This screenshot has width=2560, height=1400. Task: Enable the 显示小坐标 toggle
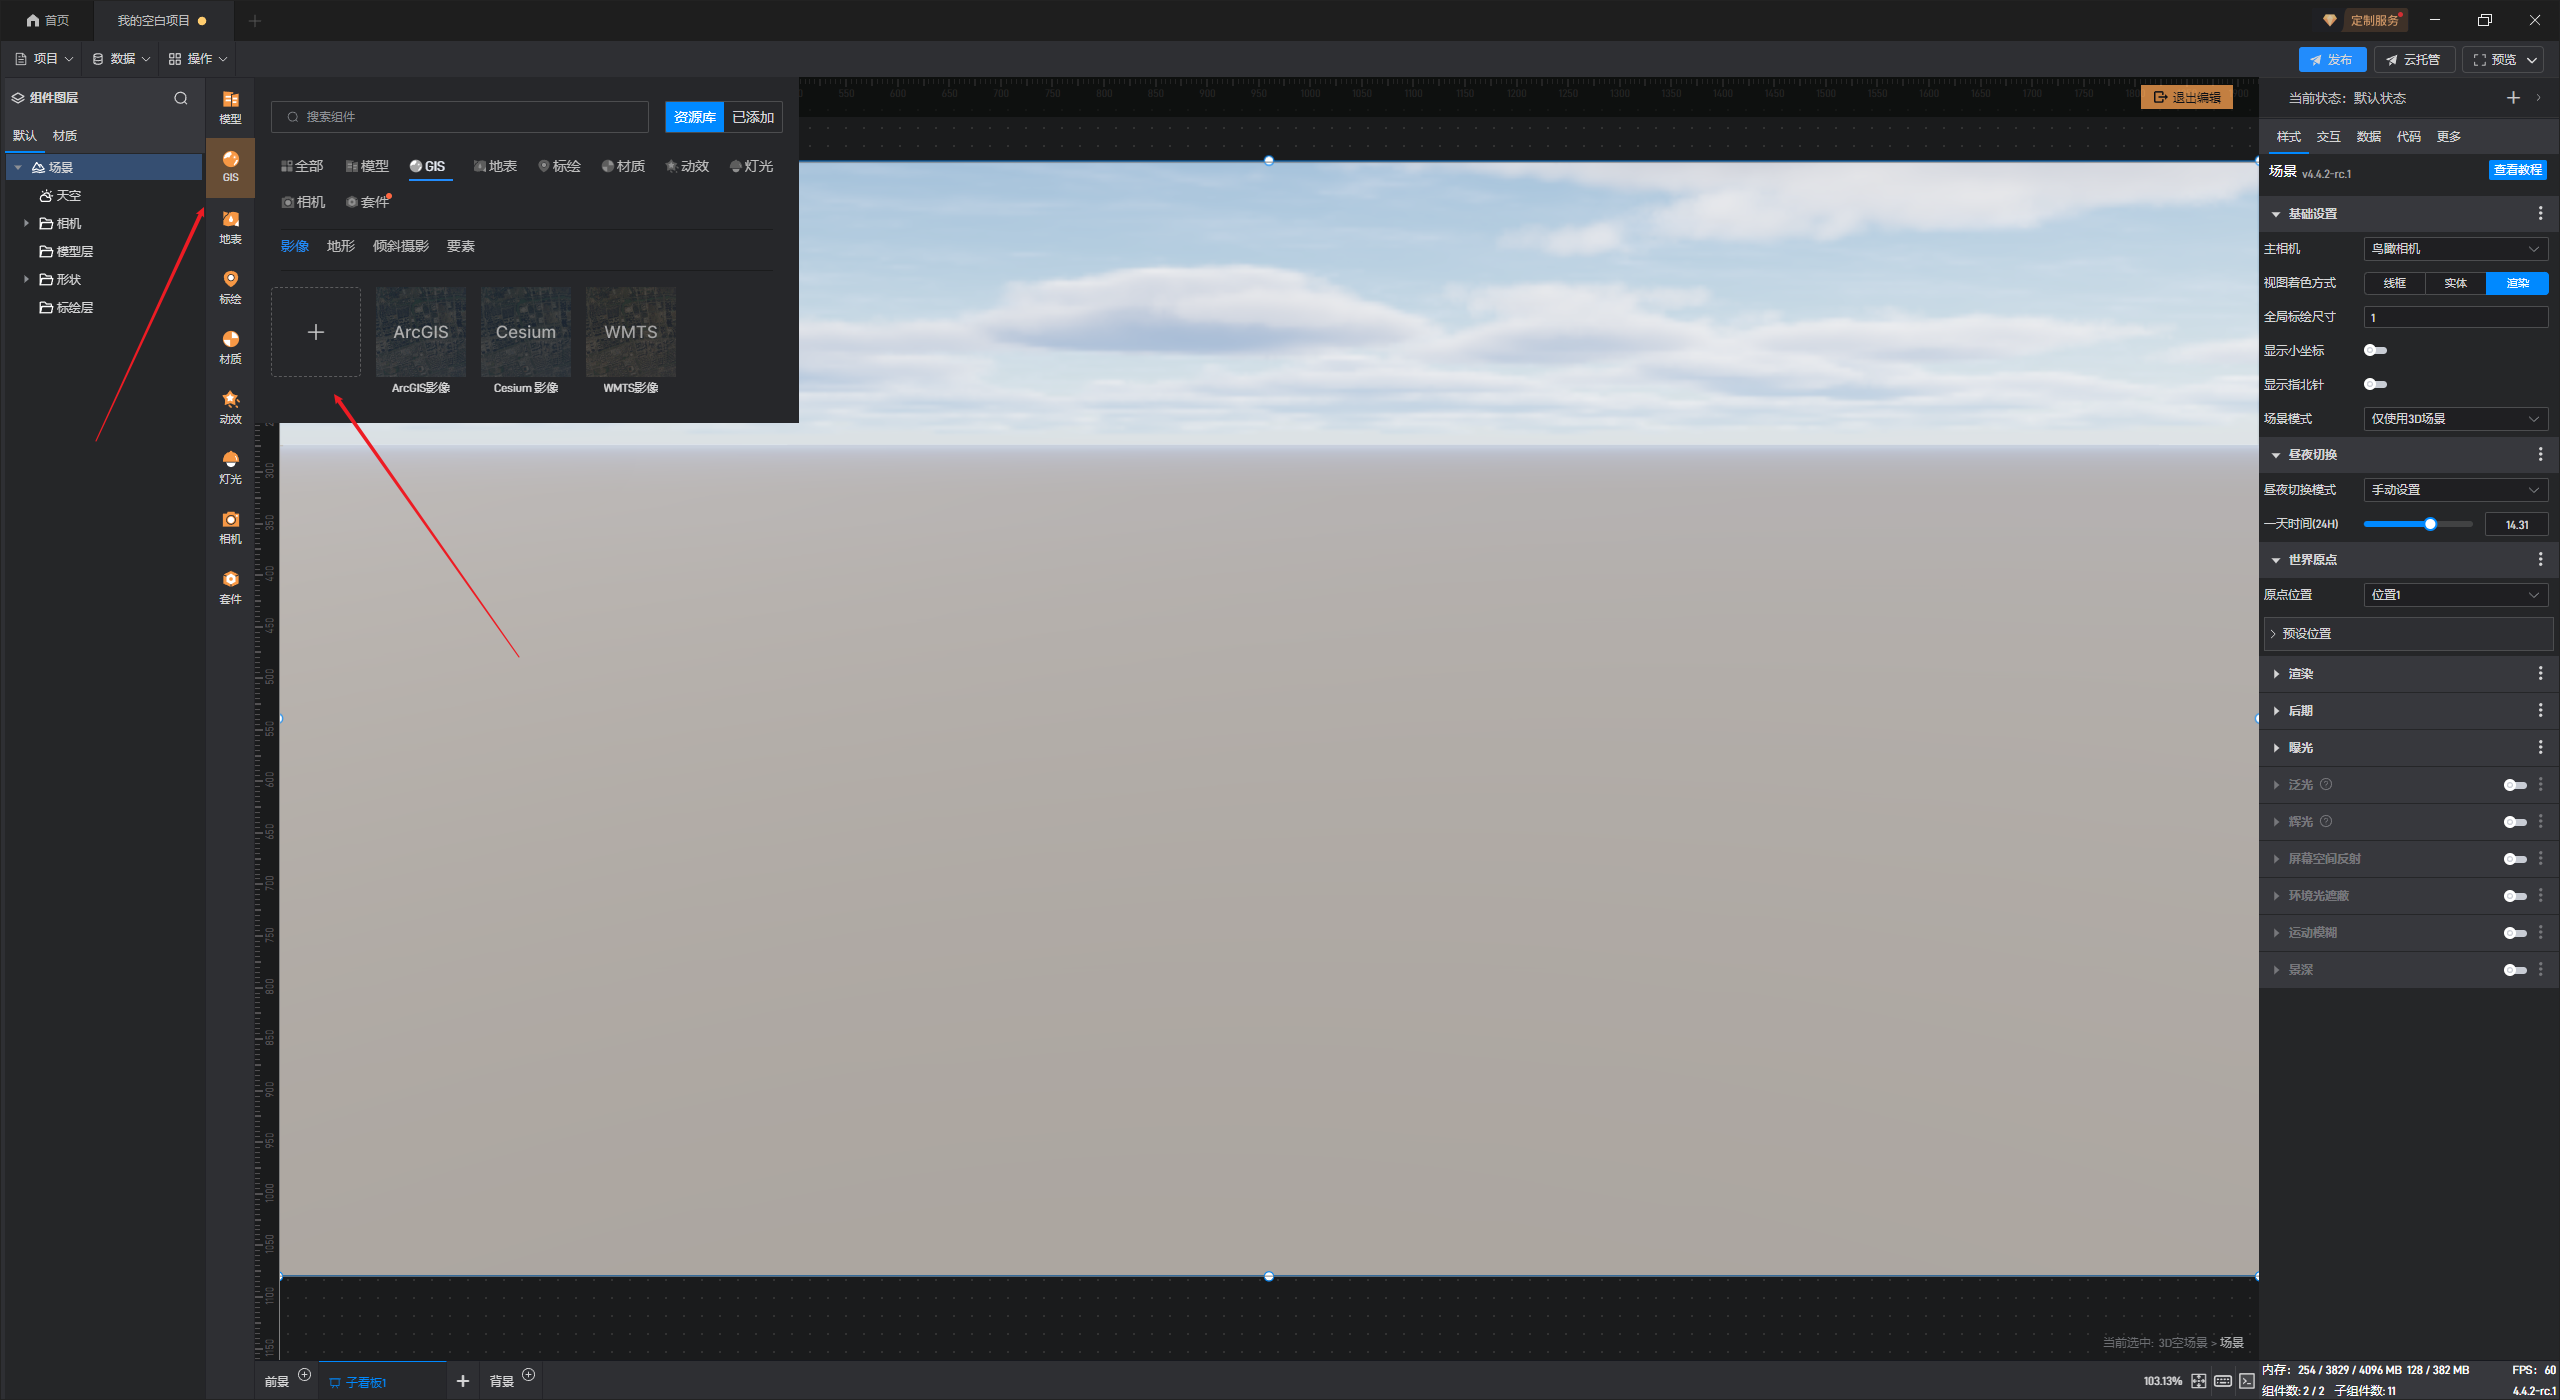(x=2375, y=351)
